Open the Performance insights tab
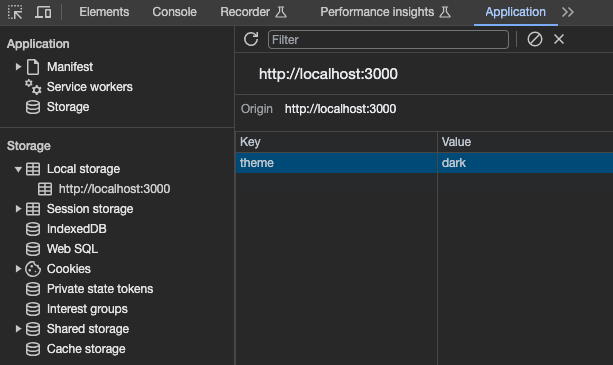Viewport: 613px width, 365px height. [x=385, y=12]
